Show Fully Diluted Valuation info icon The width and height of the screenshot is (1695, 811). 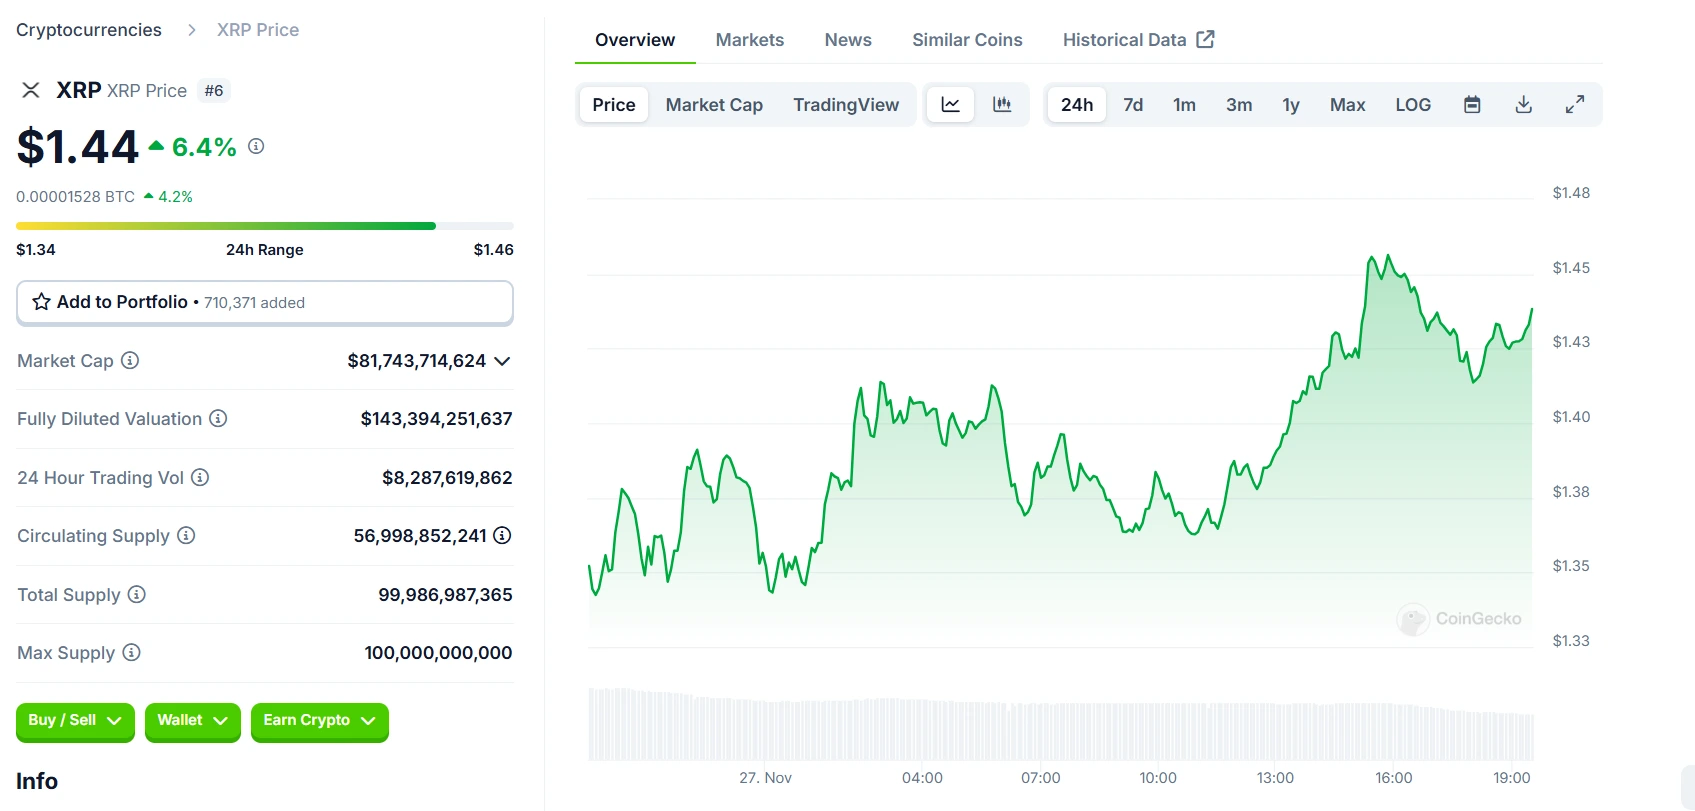218,418
